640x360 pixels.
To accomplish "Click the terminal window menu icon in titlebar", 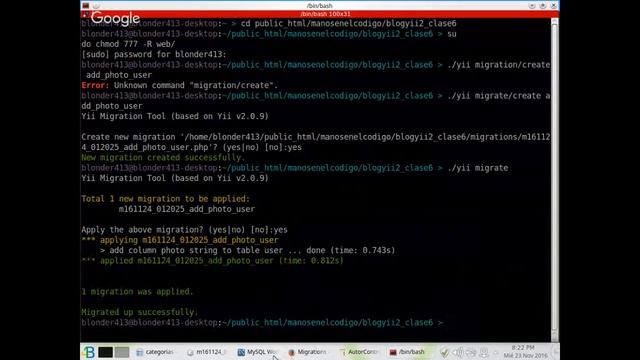I will coord(86,5).
